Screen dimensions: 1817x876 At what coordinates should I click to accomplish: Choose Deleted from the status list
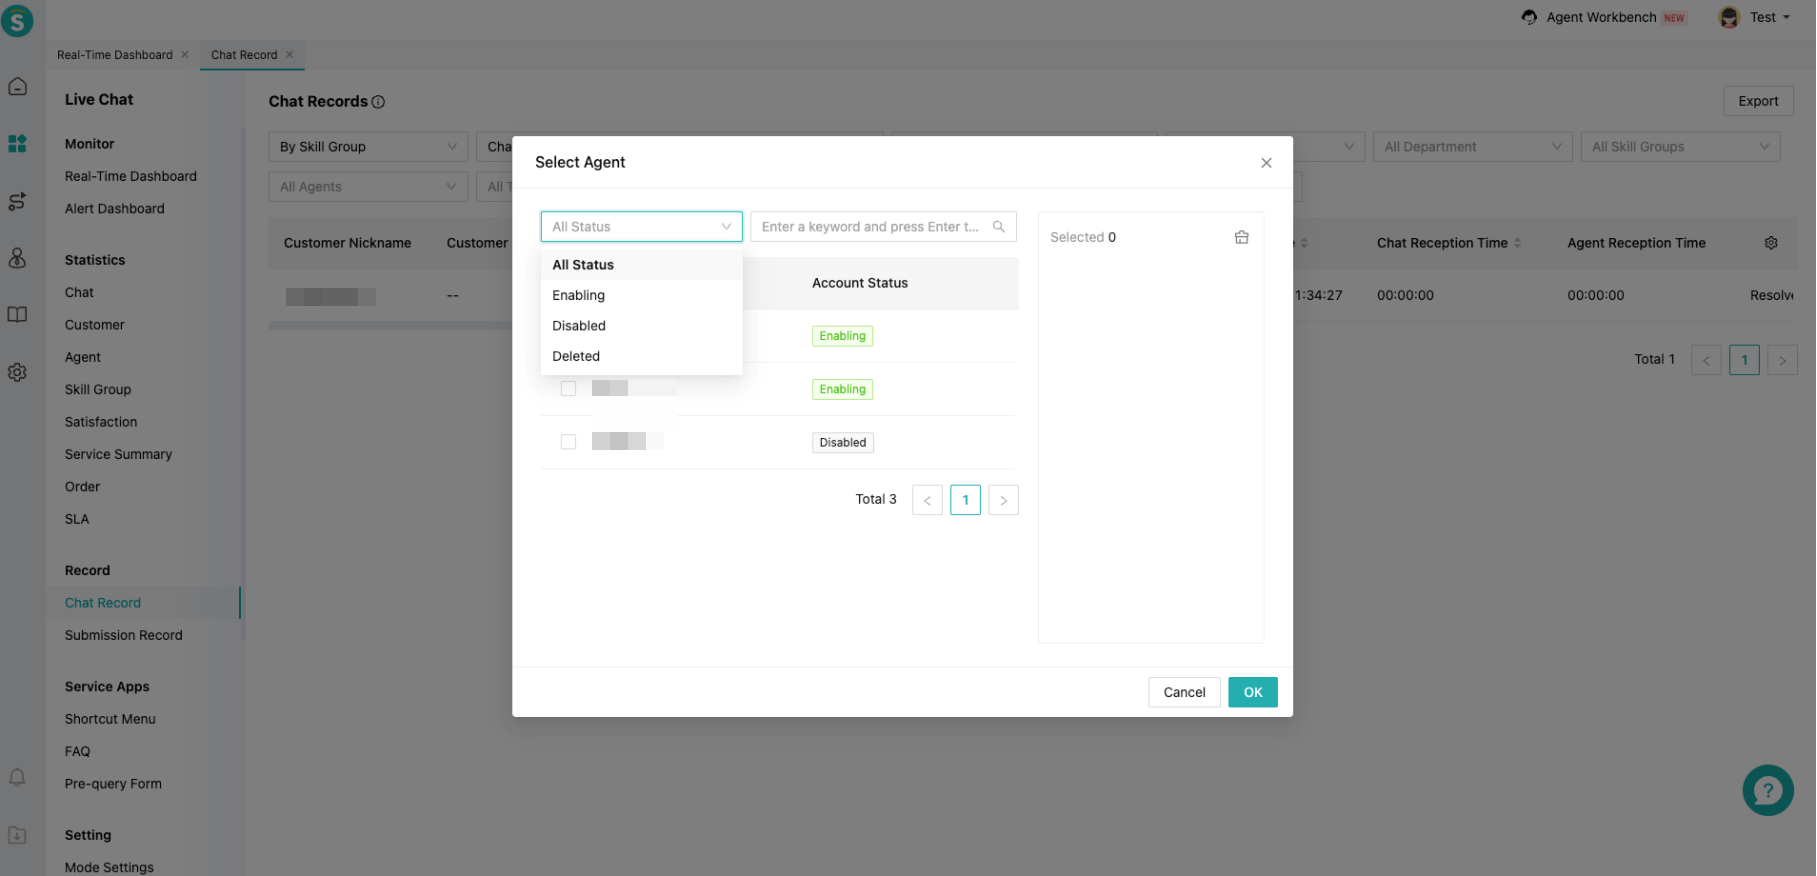click(576, 356)
